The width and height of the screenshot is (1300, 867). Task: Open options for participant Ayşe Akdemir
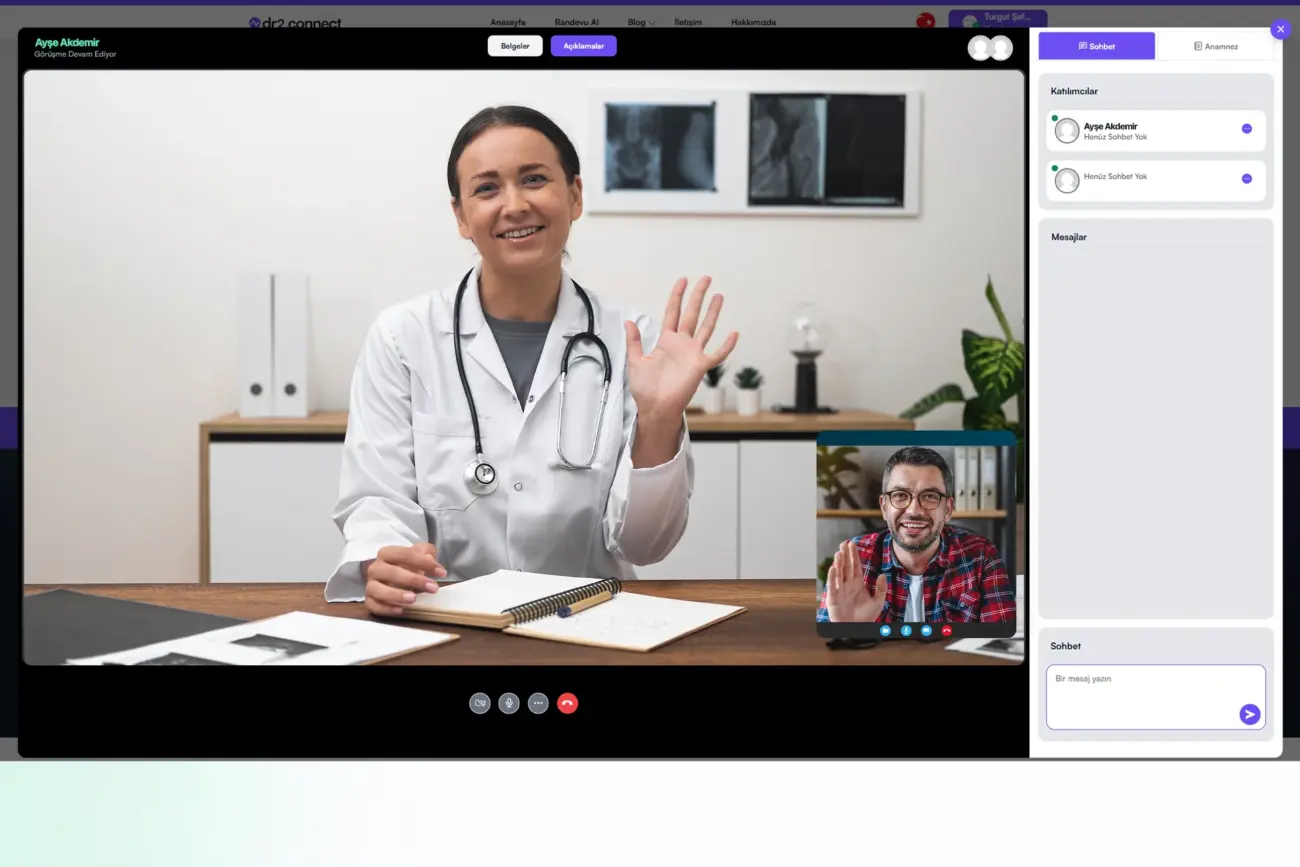click(1246, 129)
